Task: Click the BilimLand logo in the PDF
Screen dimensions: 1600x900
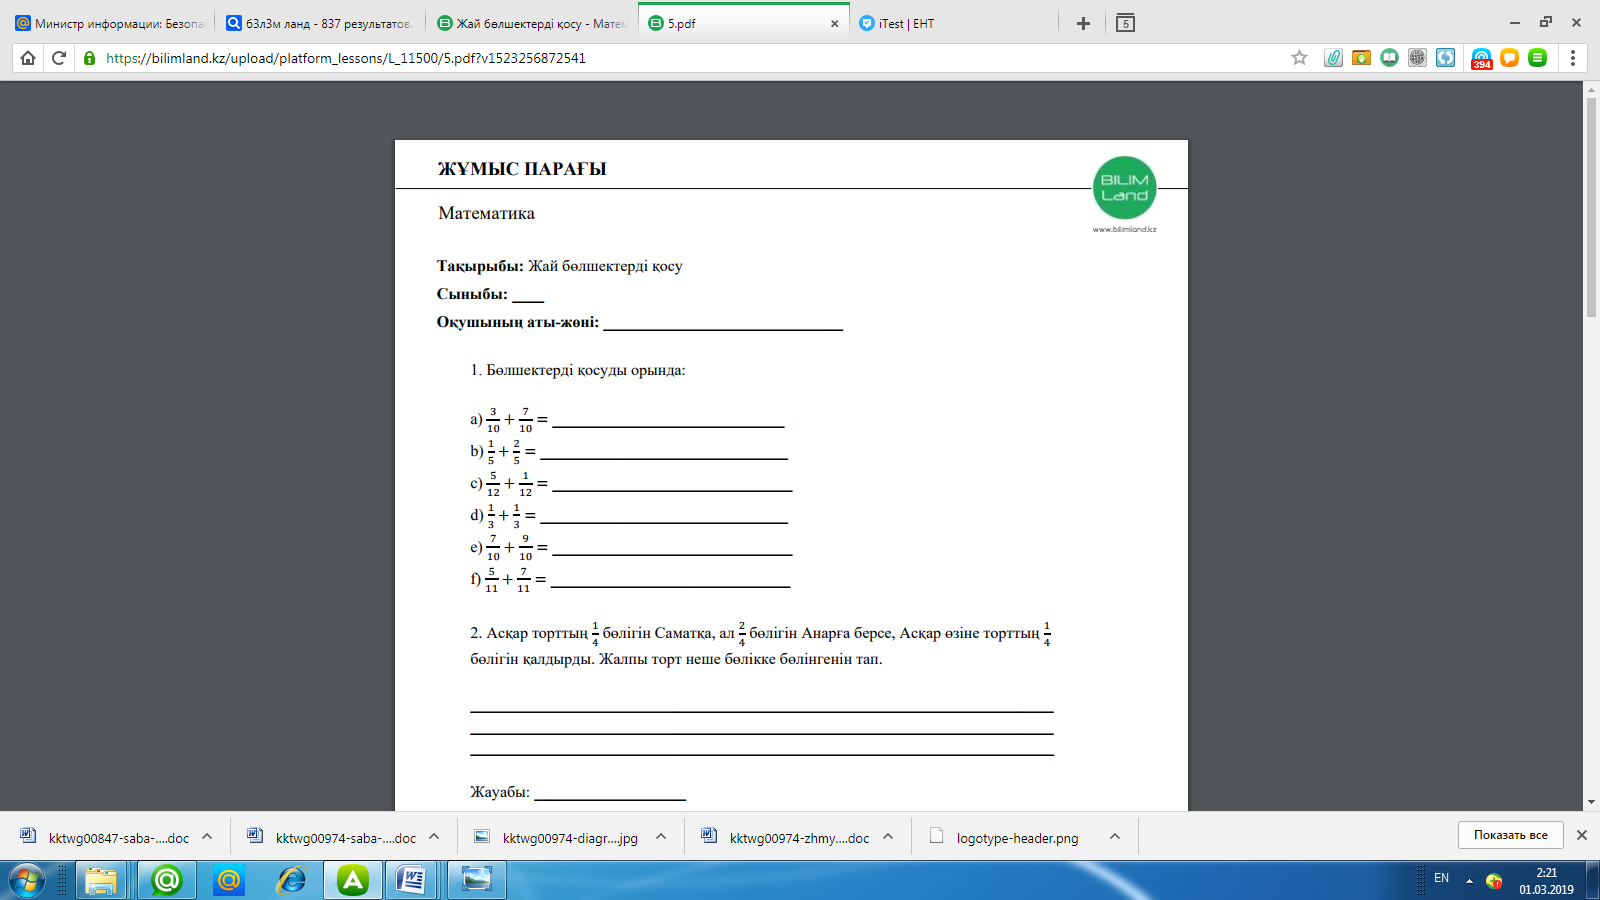Action: point(1124,188)
